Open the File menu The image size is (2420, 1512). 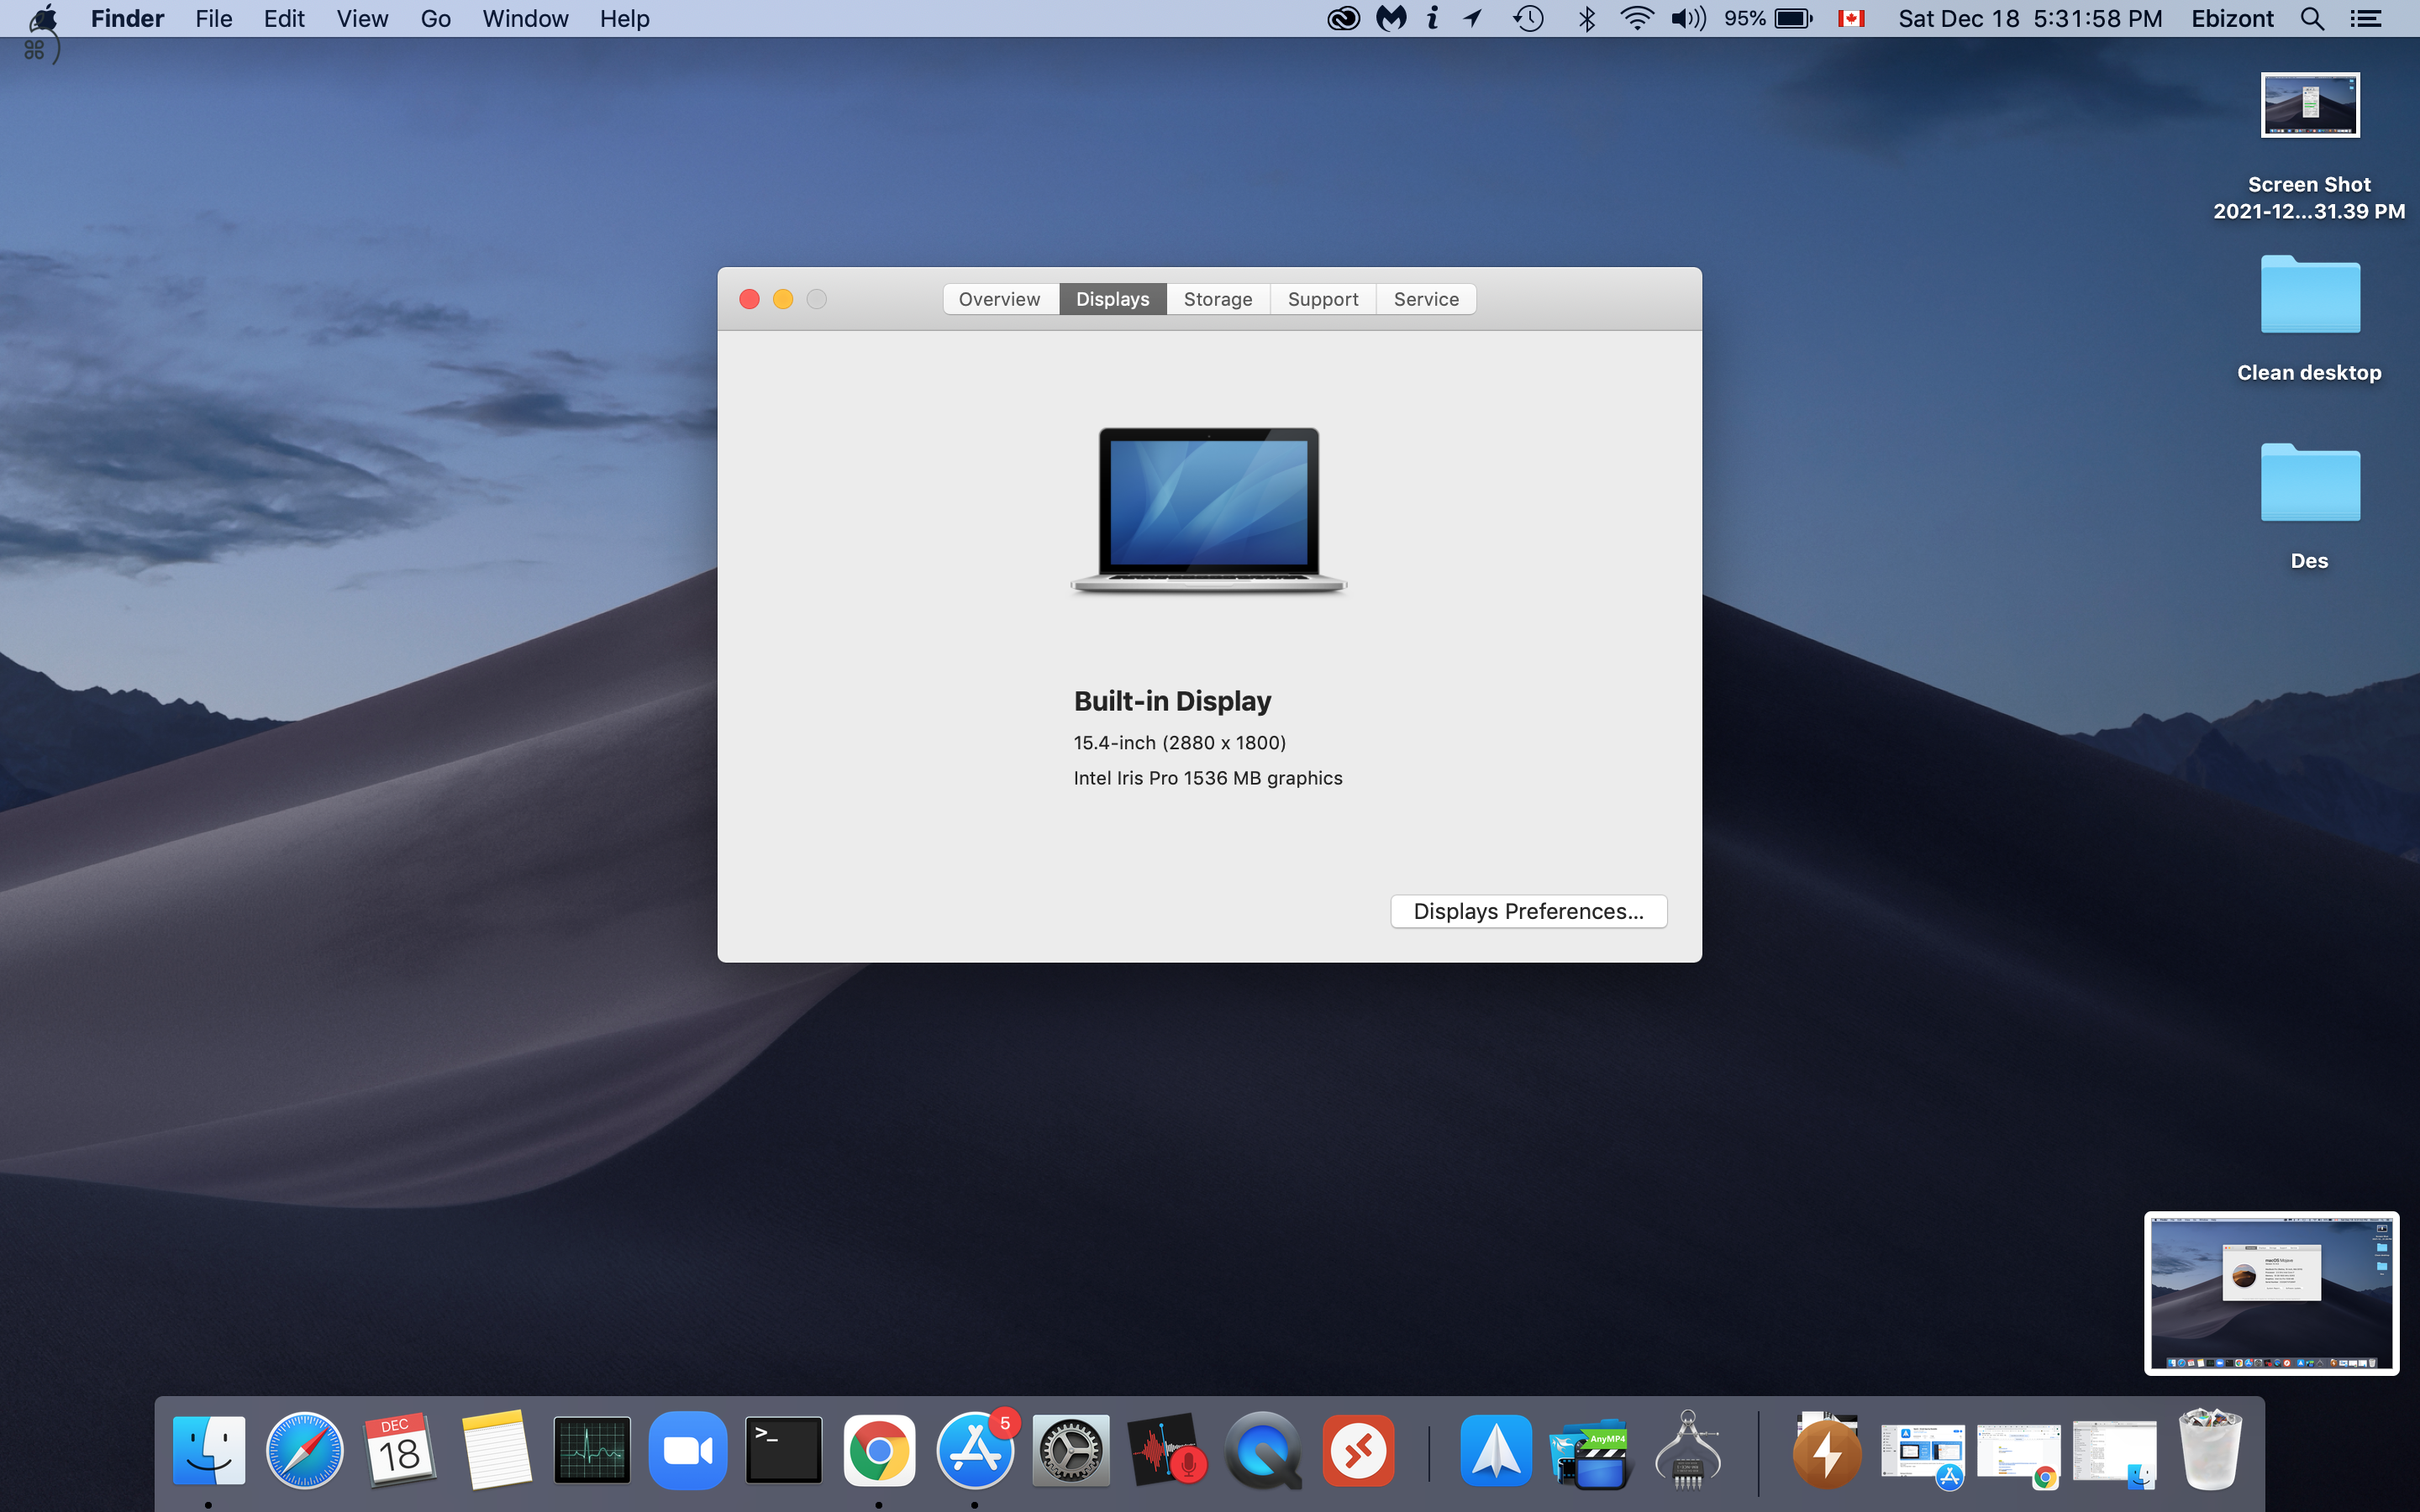(x=214, y=18)
